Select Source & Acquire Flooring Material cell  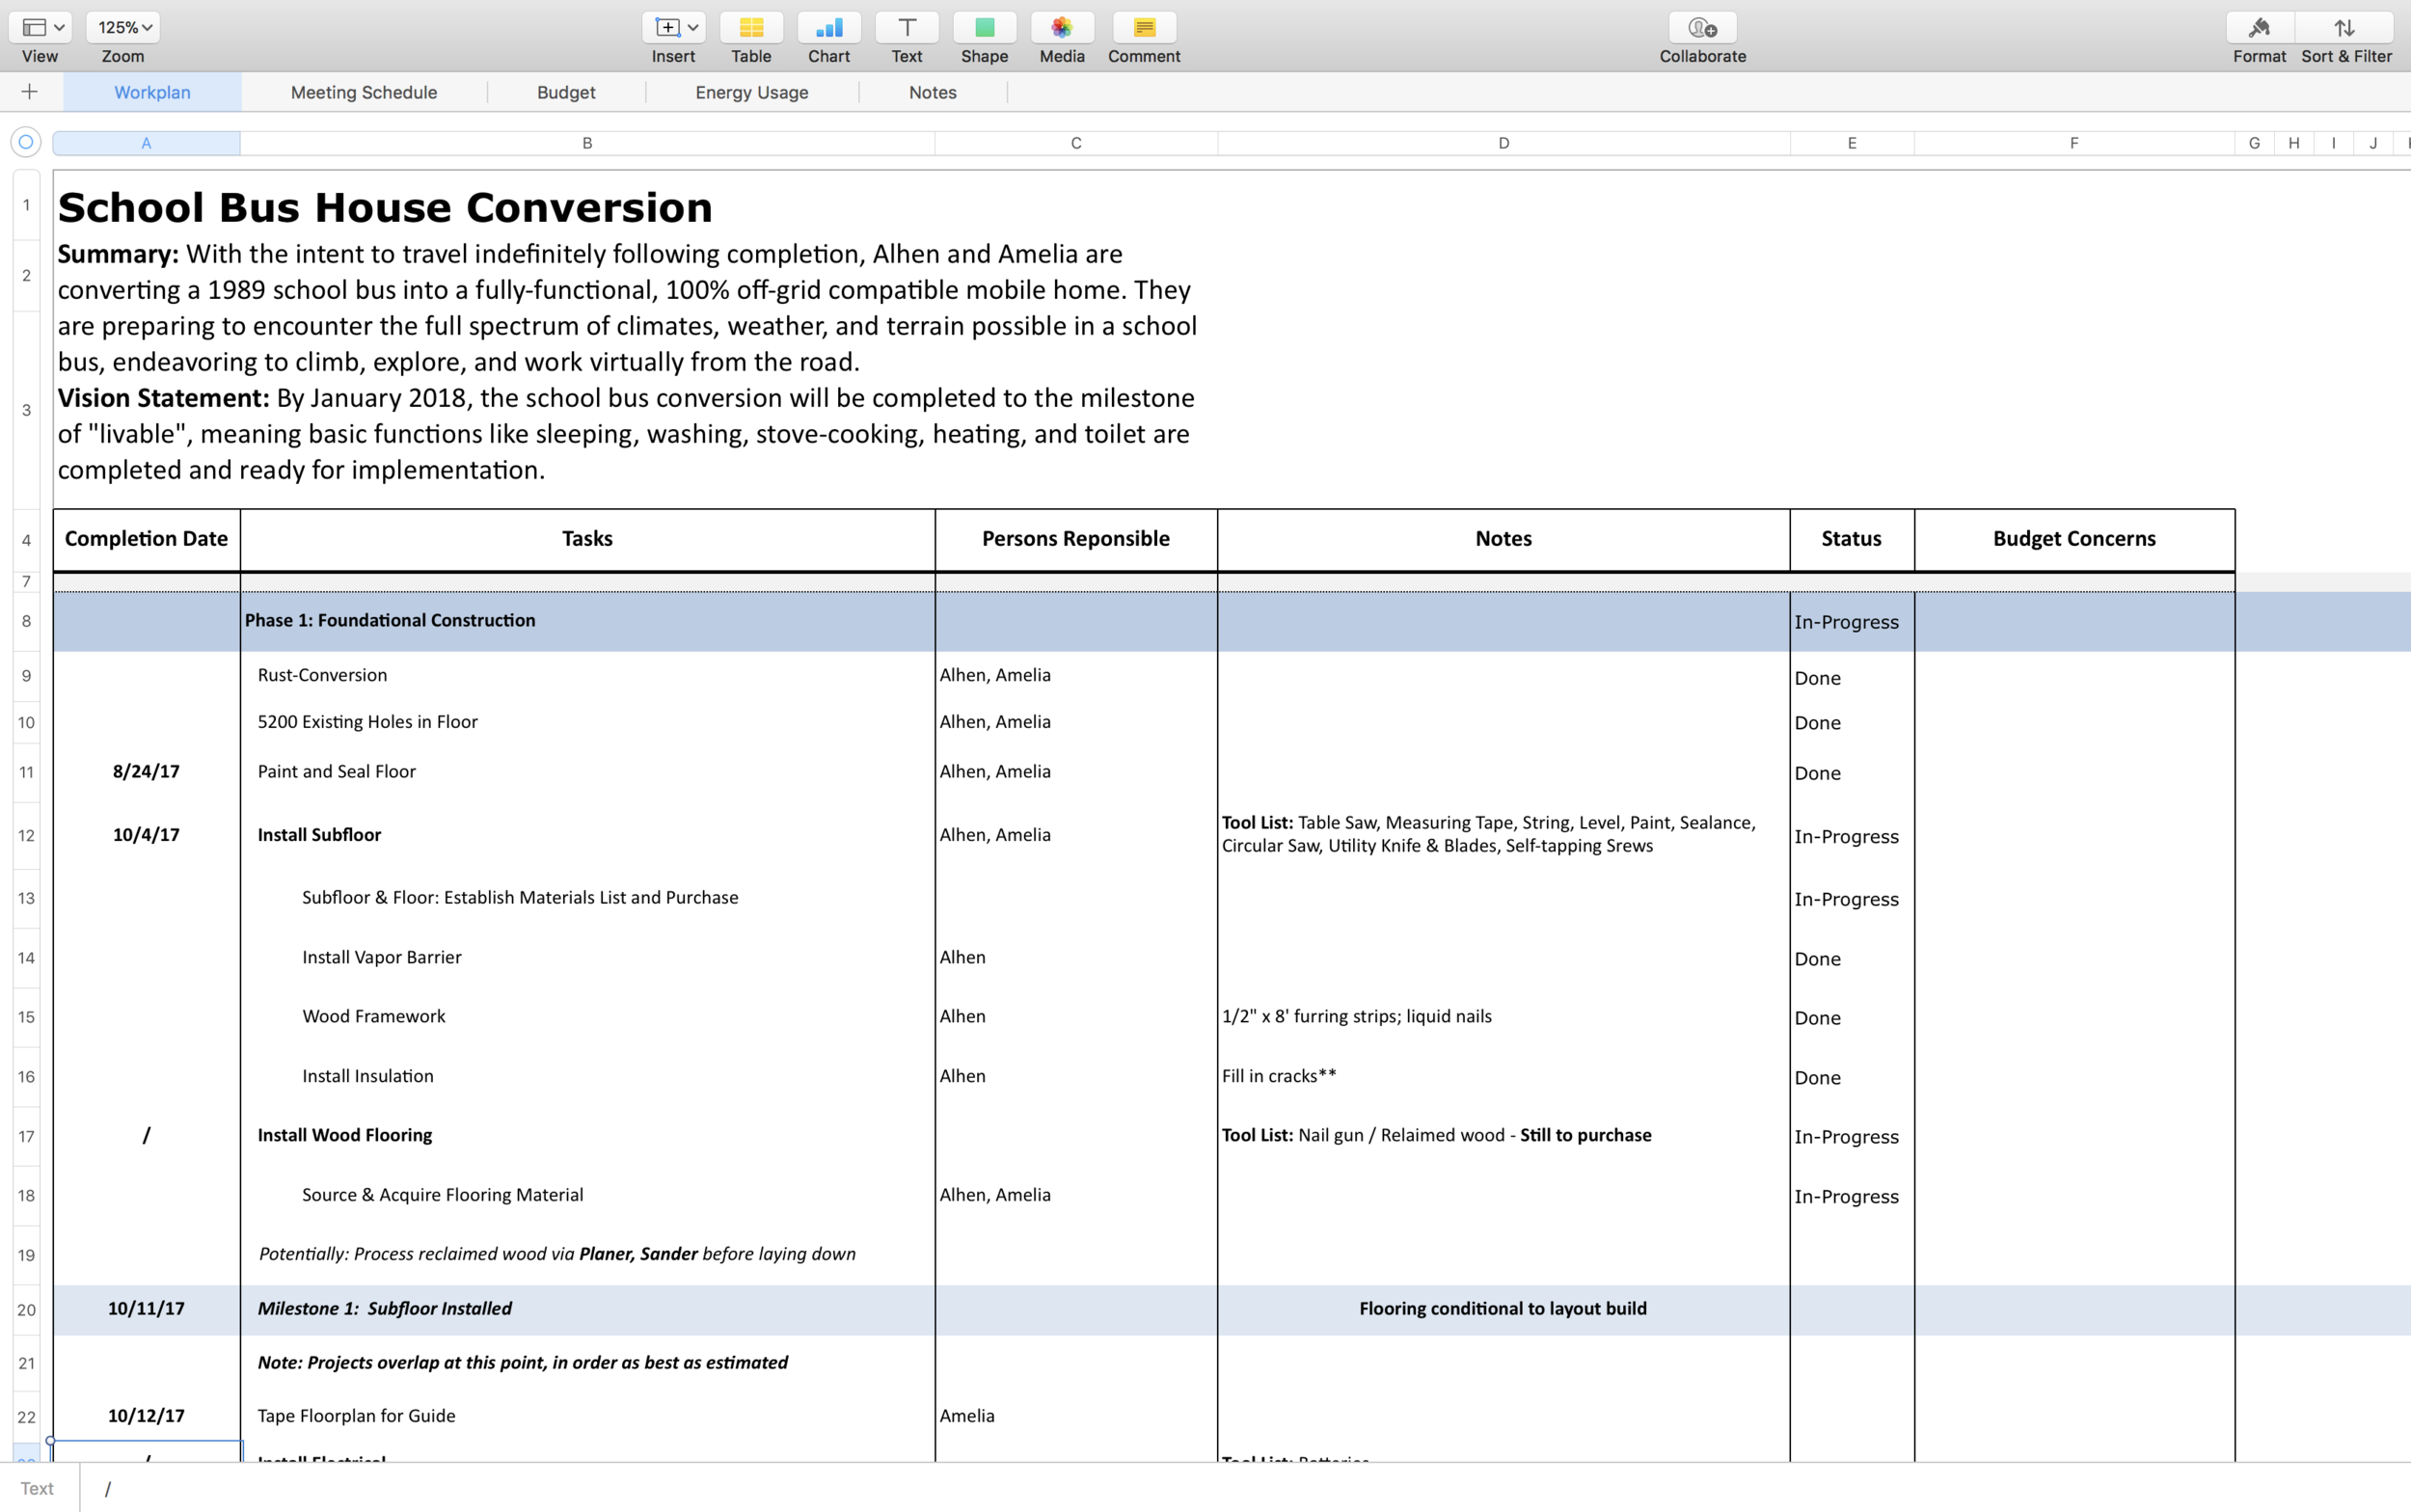point(587,1195)
